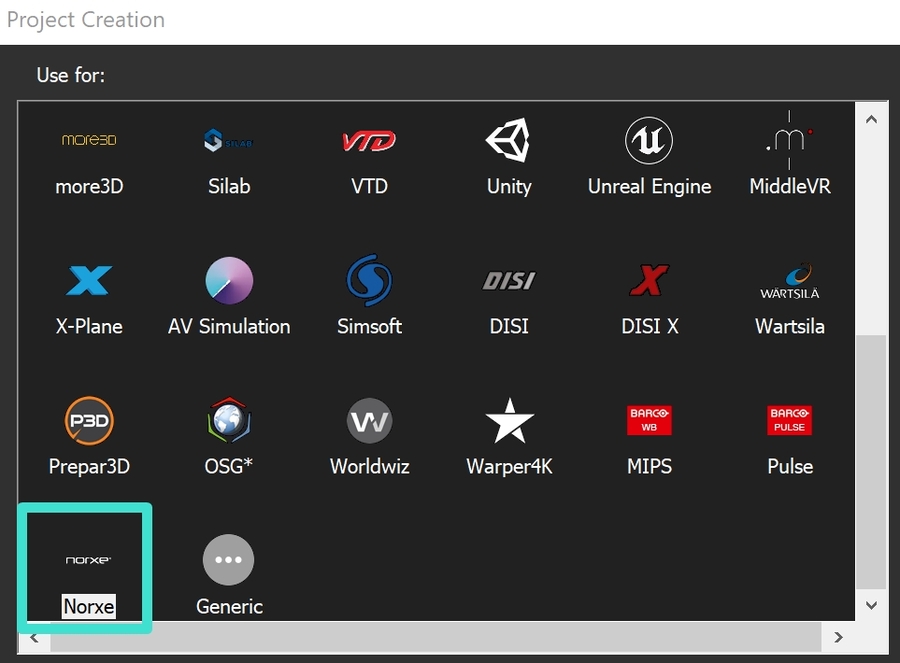Click the Barco MIPS icon
Screen dimensions: 900x663
coord(649,421)
